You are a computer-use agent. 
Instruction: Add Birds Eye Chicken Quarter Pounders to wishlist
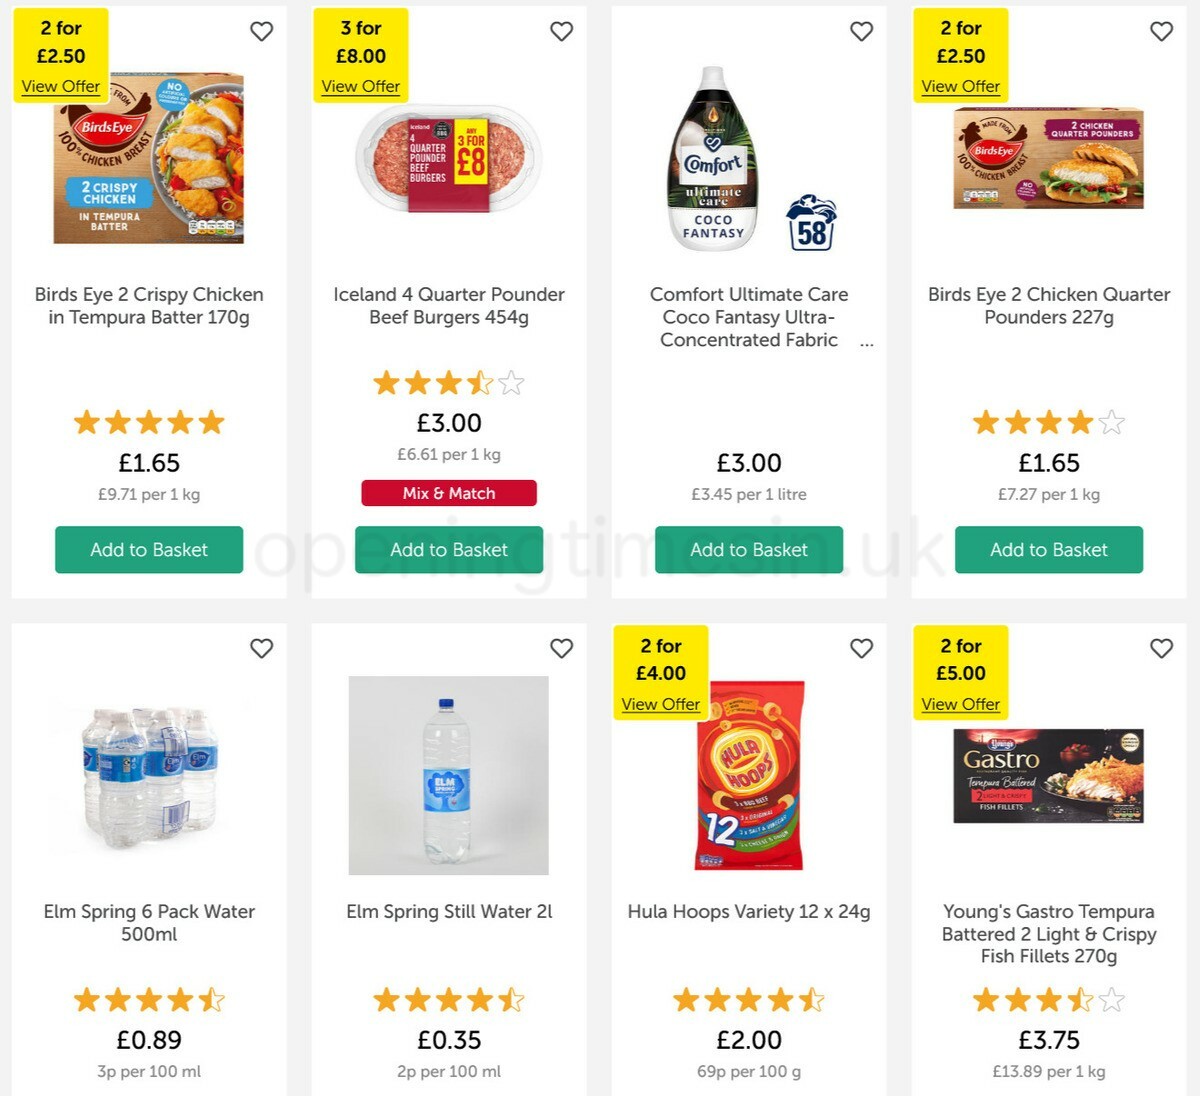coord(1161,31)
